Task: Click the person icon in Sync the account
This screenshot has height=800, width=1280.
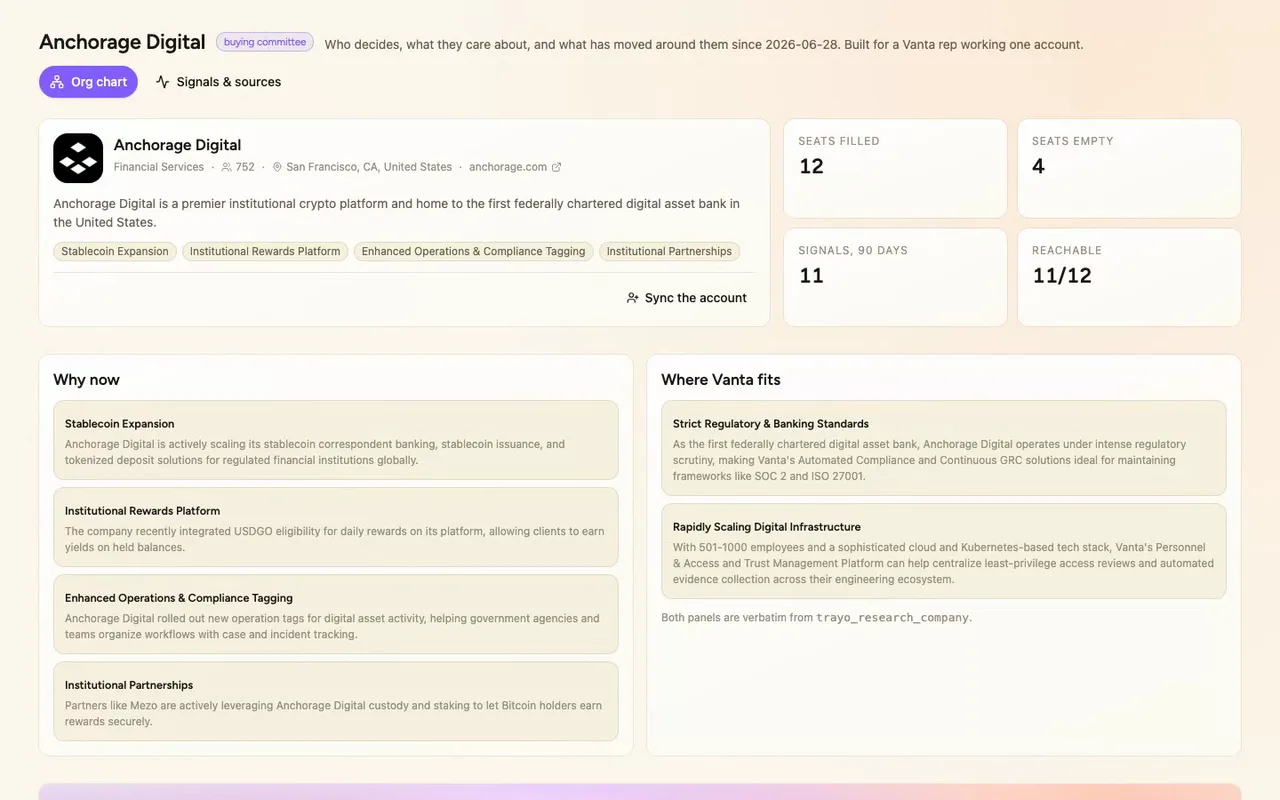Action: (633, 298)
